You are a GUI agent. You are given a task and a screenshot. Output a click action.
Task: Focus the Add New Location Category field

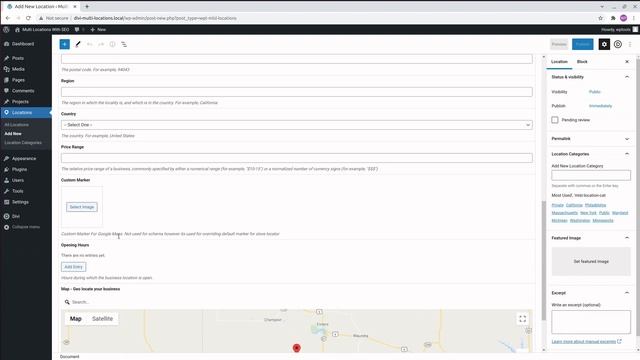coord(591,176)
